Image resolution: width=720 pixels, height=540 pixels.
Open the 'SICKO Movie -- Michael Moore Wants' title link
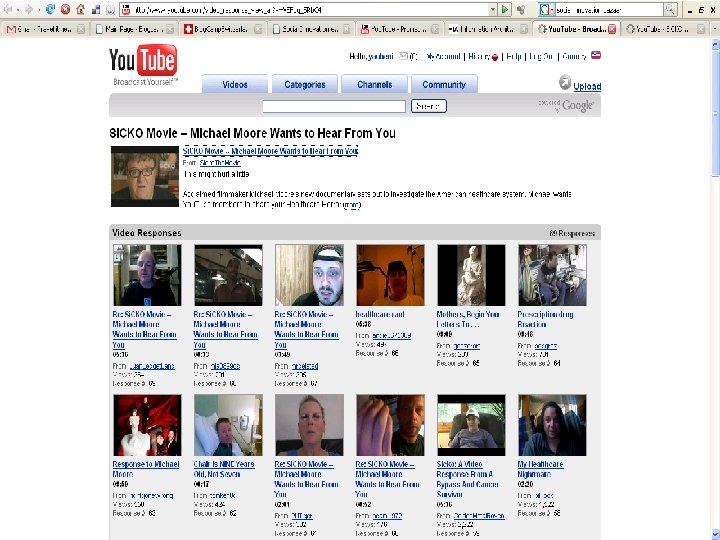270,151
